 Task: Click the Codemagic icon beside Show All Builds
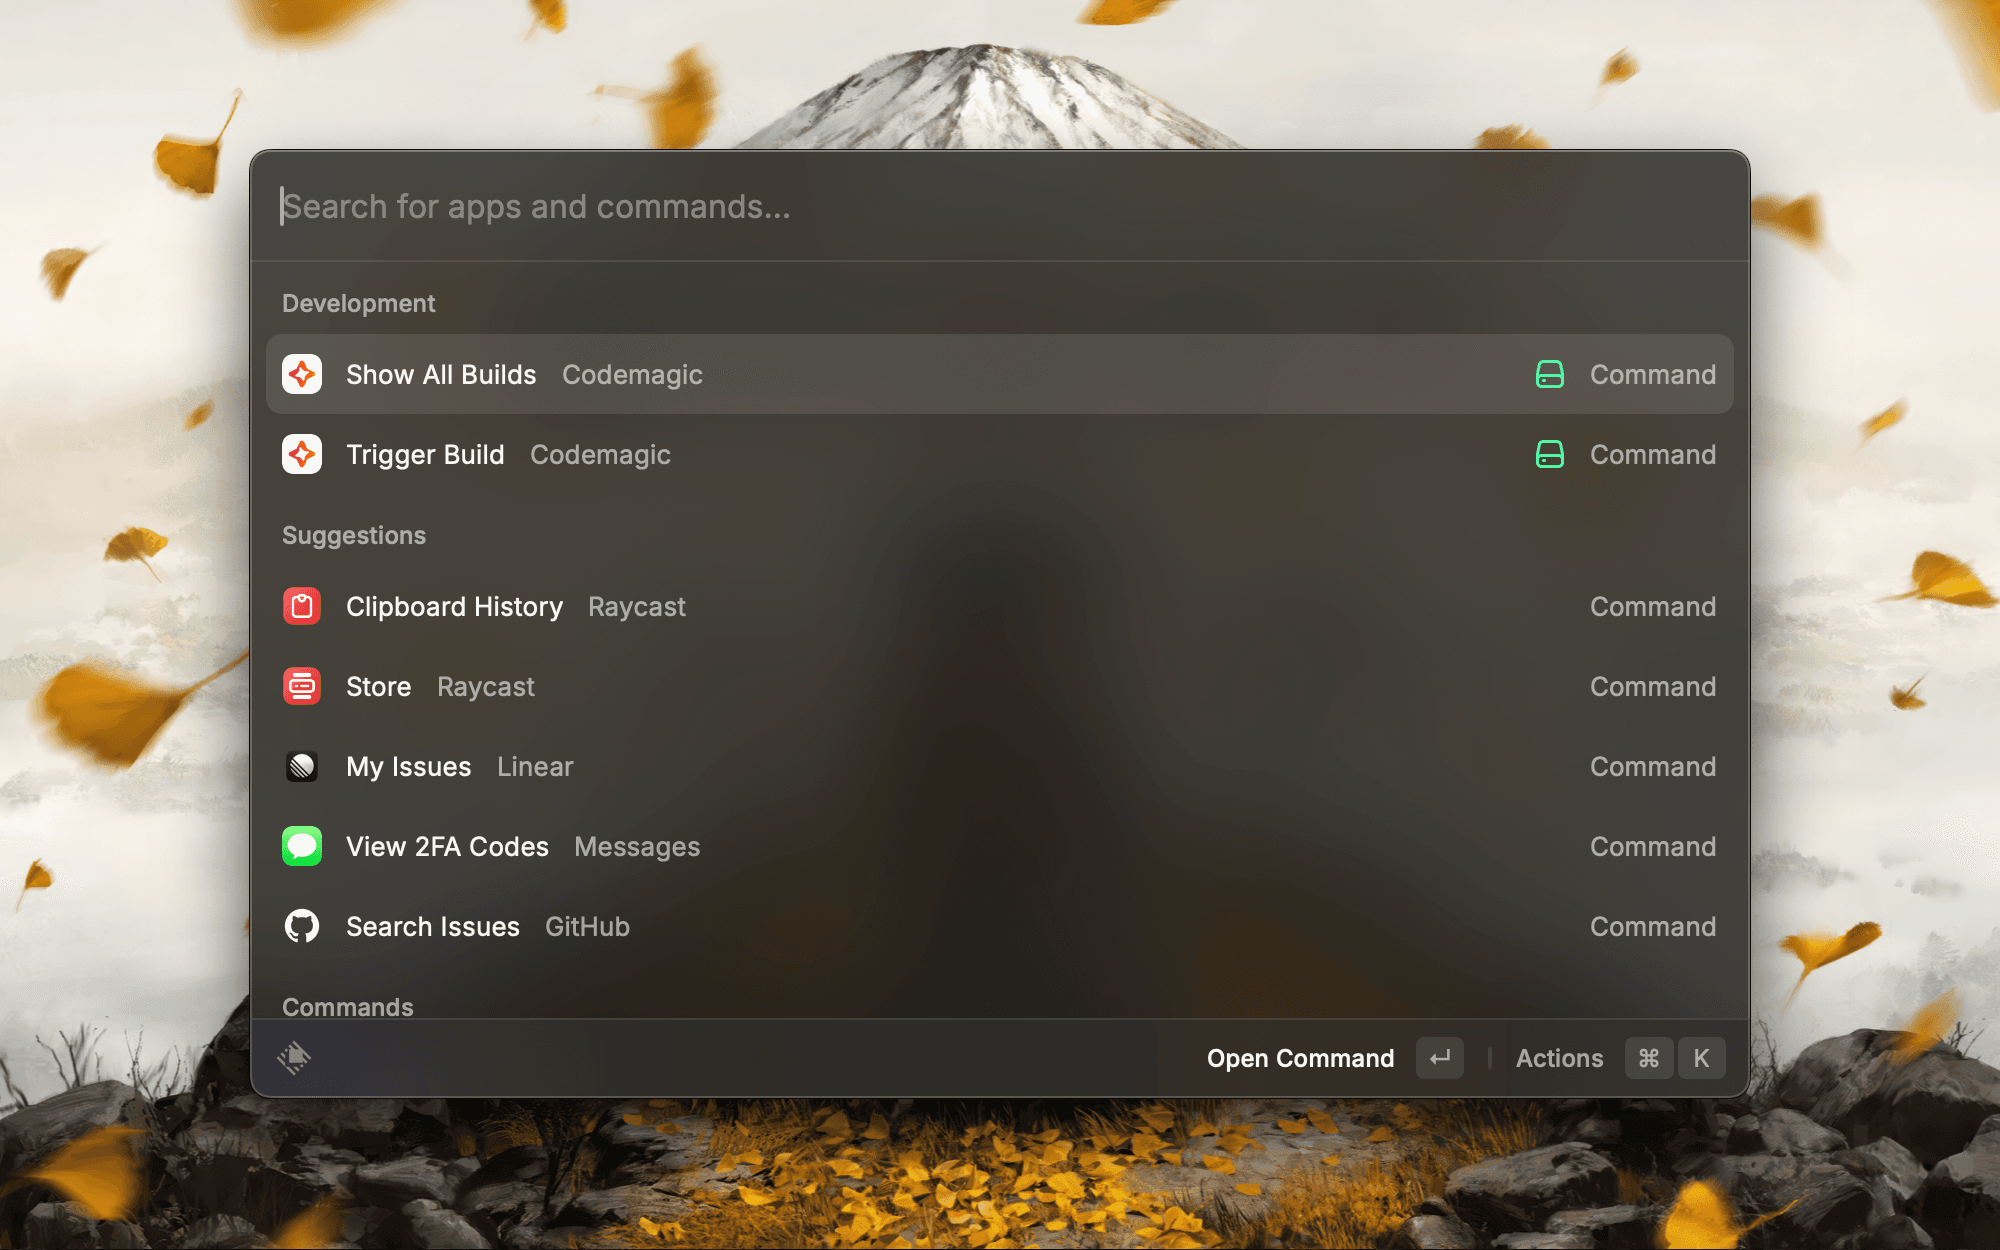tap(302, 374)
